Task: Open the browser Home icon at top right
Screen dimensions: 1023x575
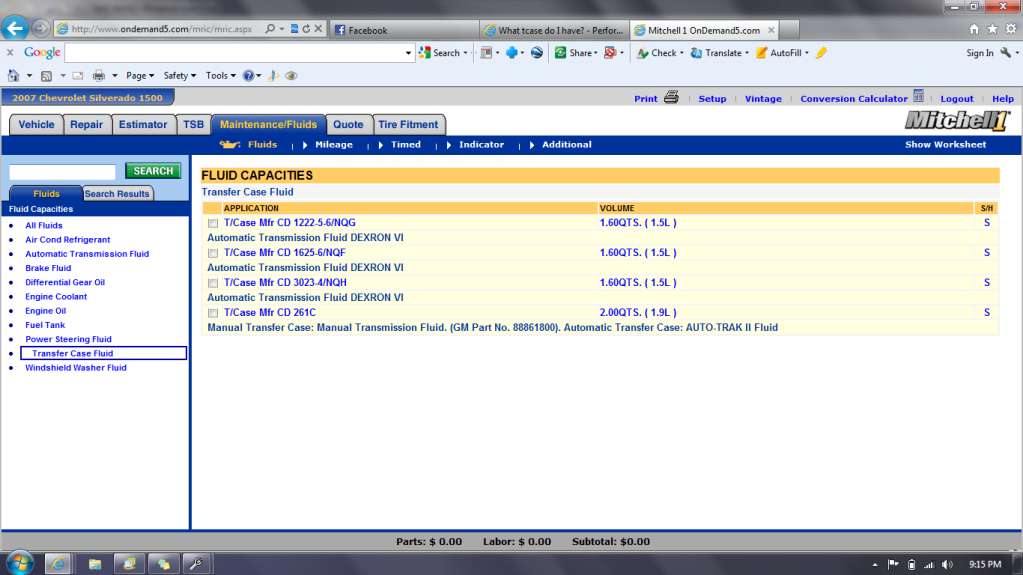Action: (x=974, y=29)
